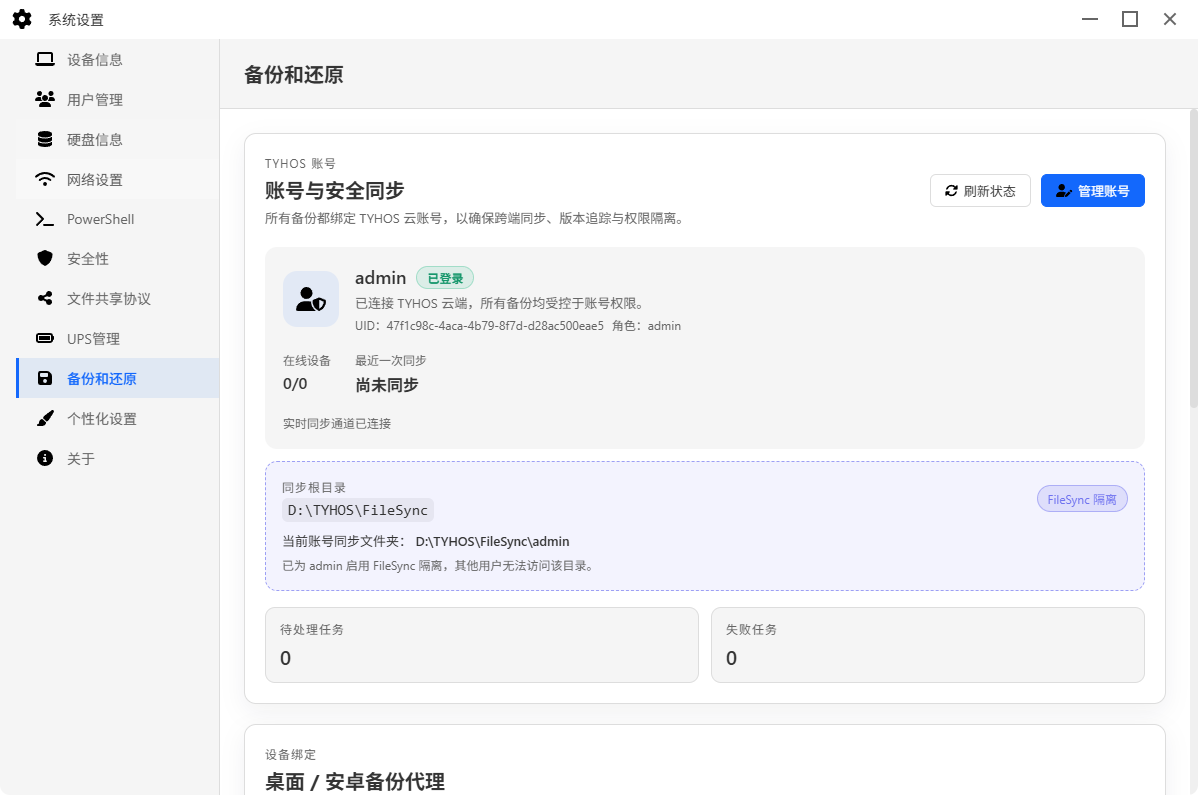Click the laptop icon beside 设备信息
The width and height of the screenshot is (1198, 795).
pyautogui.click(x=45, y=60)
